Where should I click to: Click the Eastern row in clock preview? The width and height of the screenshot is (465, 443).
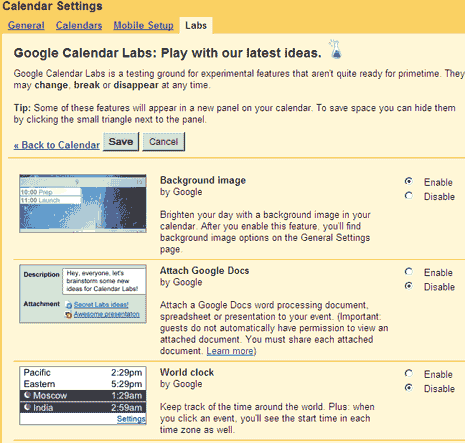click(x=83, y=384)
